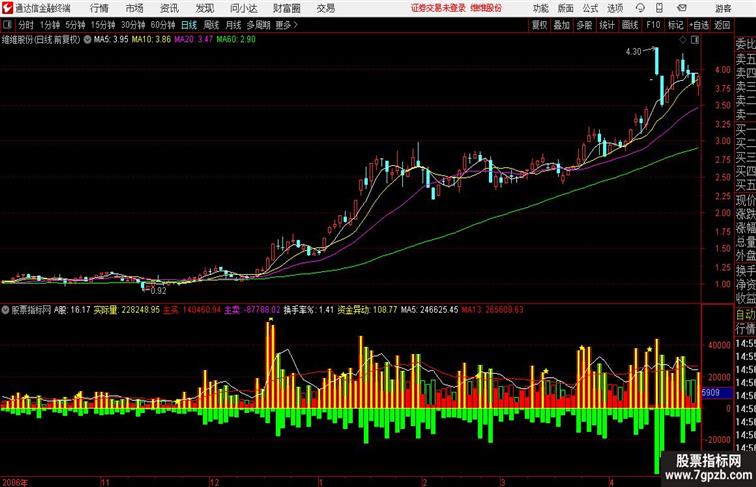Open the 交易 menu
756x487 pixels.
click(325, 8)
